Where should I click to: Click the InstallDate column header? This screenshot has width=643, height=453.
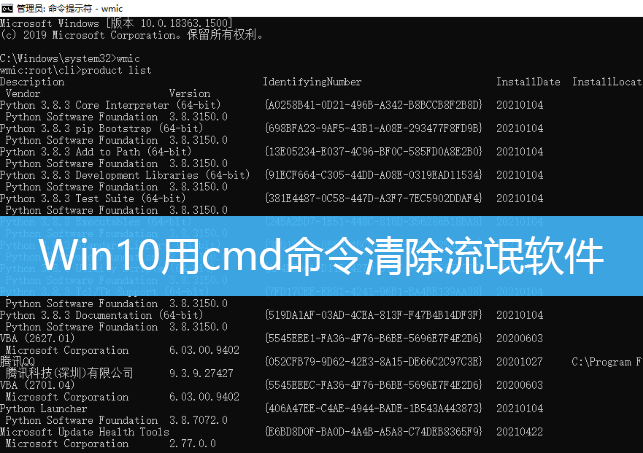(x=528, y=81)
